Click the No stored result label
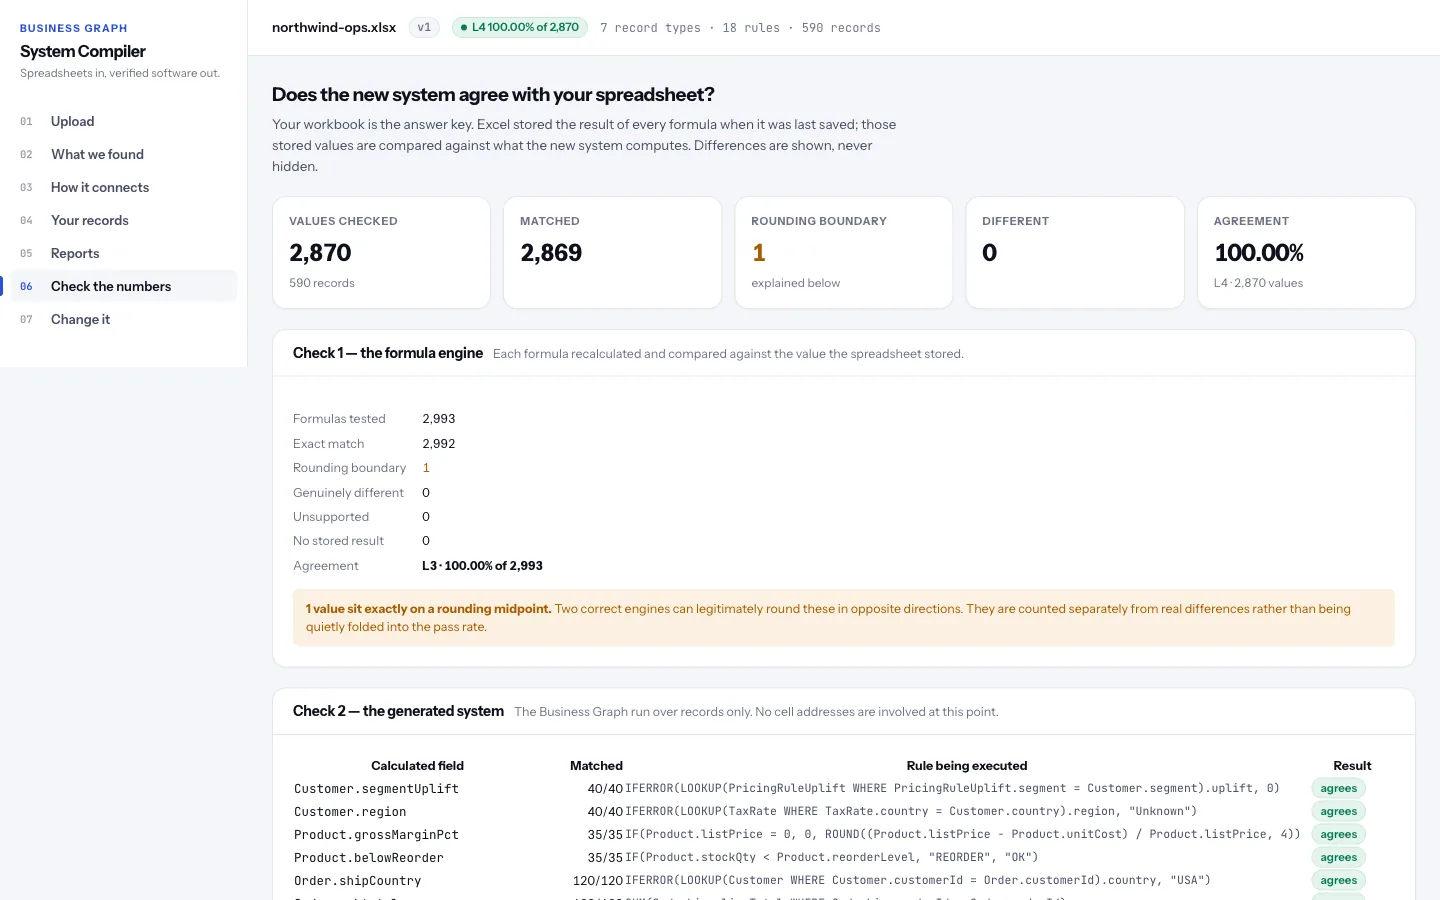Screen dimensions: 1440x900 [x=338, y=541]
